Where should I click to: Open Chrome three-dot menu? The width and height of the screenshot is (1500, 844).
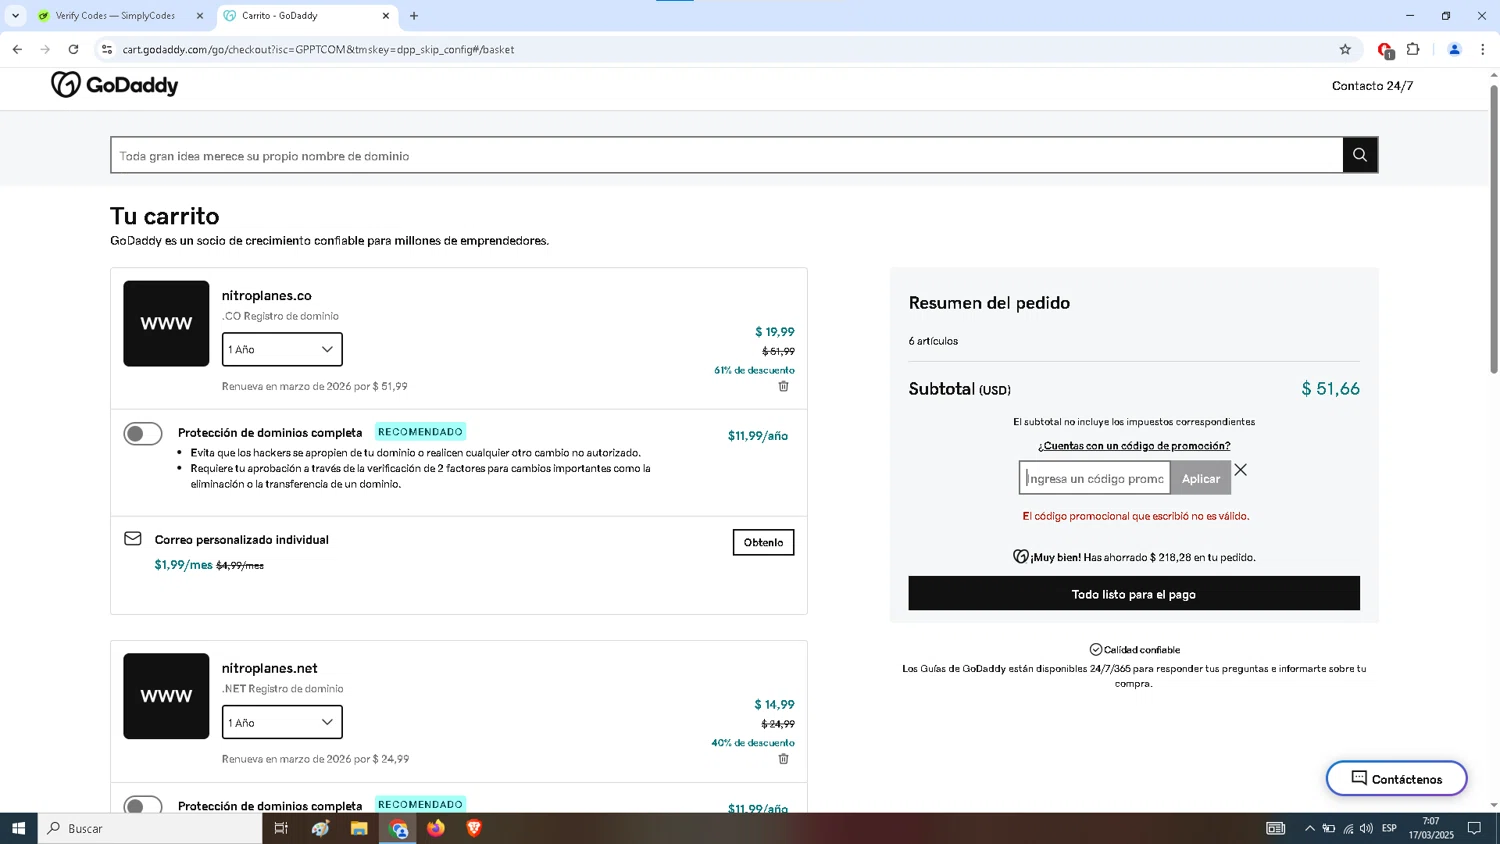click(1482, 49)
